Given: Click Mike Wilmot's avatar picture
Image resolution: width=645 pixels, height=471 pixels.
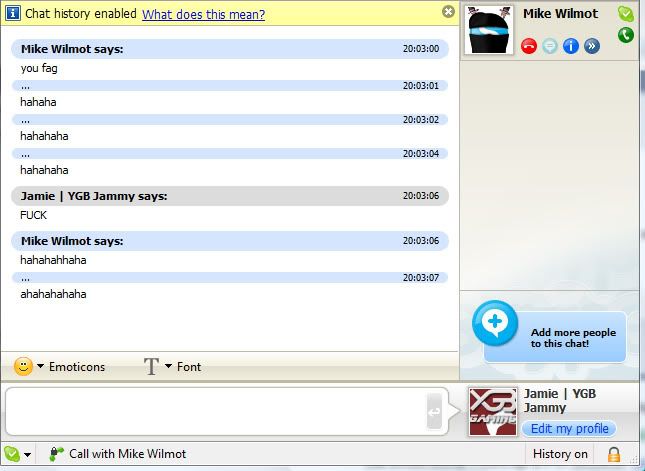Looking at the screenshot, I should pyautogui.click(x=490, y=30).
